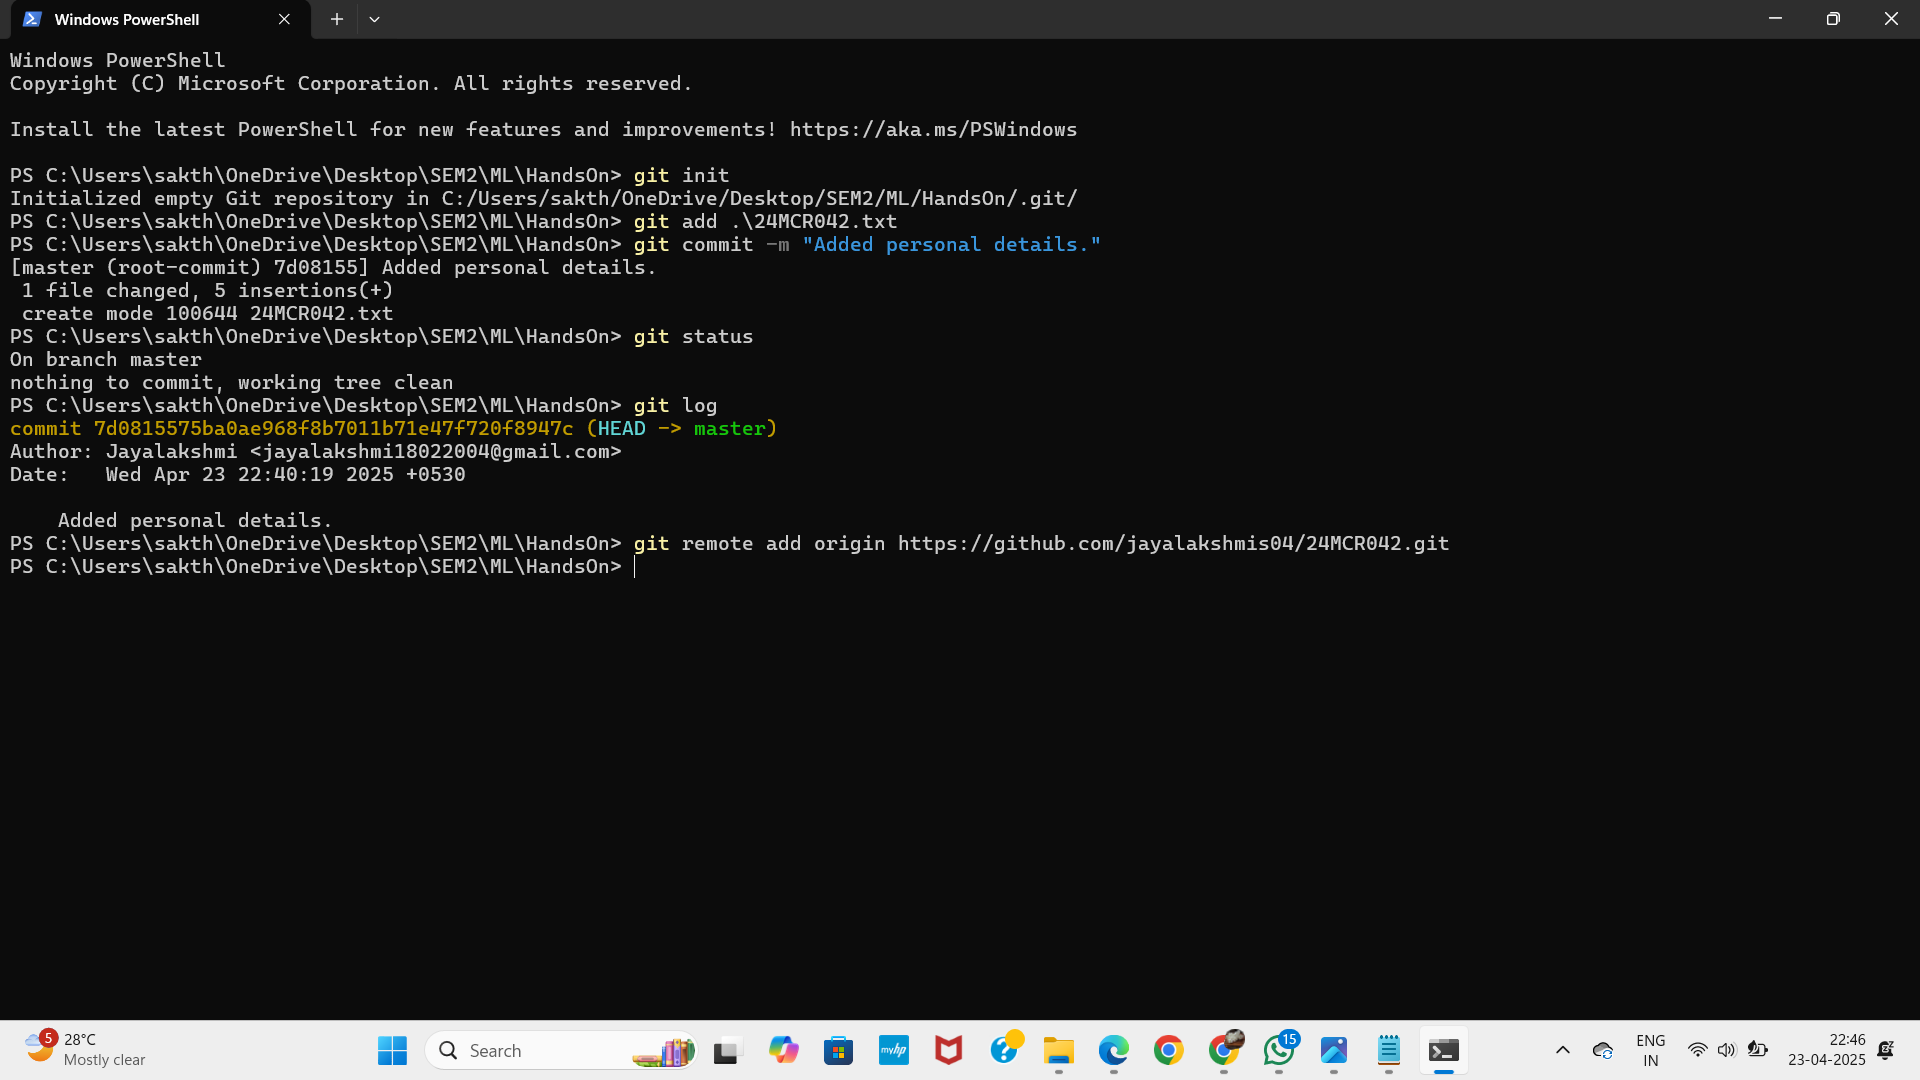Click "Initialized empty Git repository" output line
This screenshot has height=1080, width=1920.
point(543,198)
